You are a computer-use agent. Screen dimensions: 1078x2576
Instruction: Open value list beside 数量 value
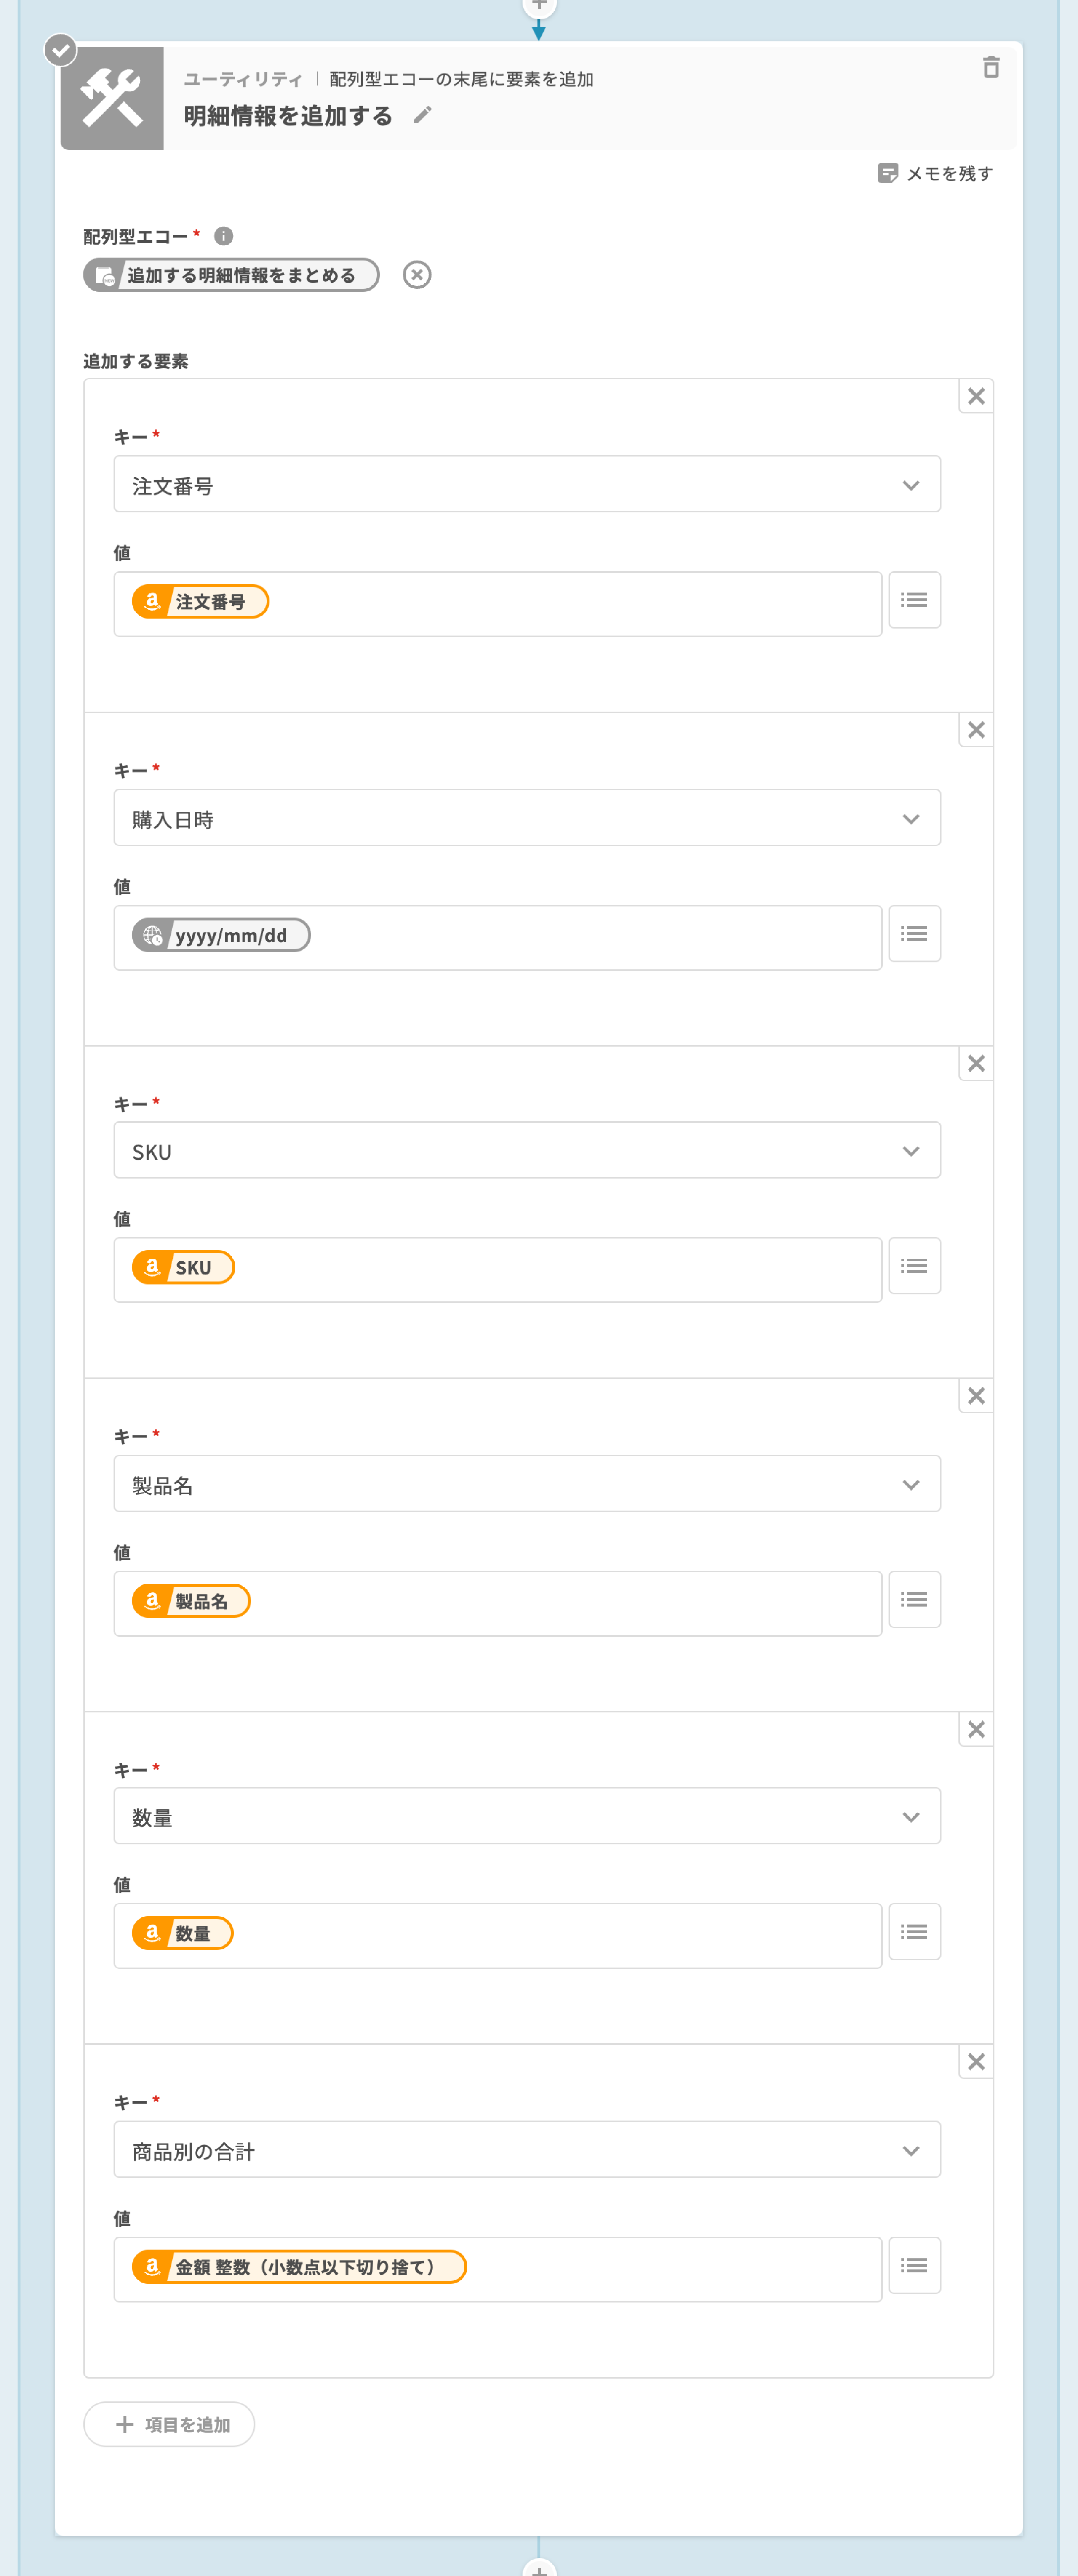[914, 1932]
